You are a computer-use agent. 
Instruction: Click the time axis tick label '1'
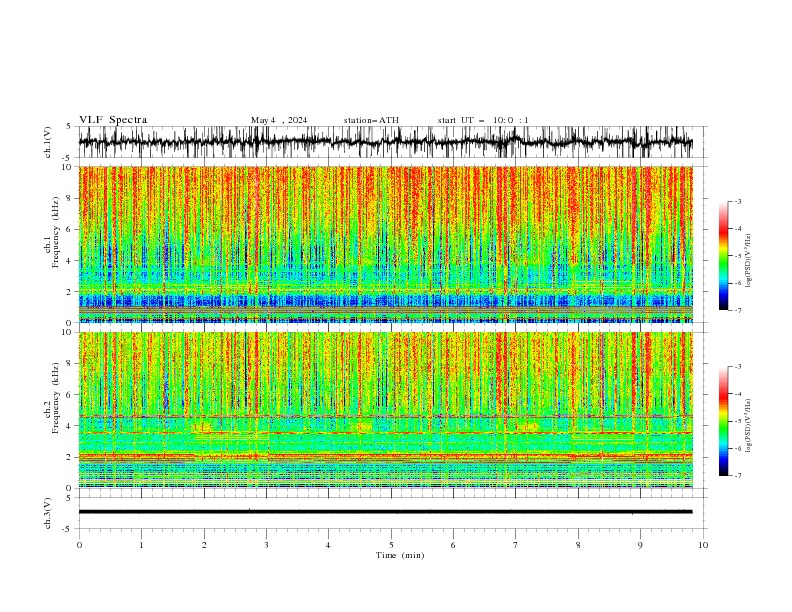(x=141, y=545)
